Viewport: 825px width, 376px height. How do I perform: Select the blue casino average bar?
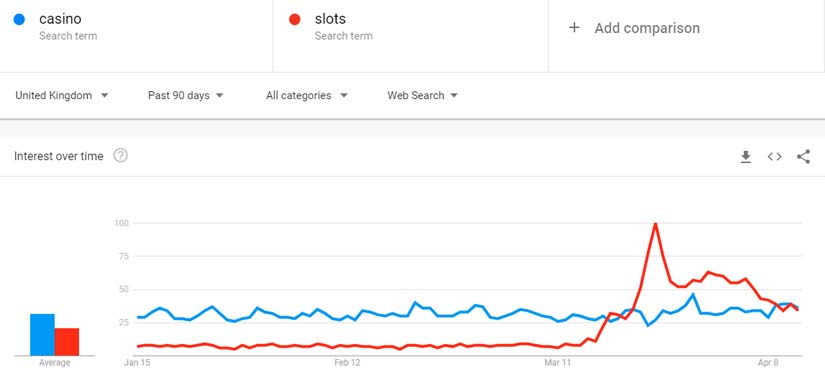point(42,334)
